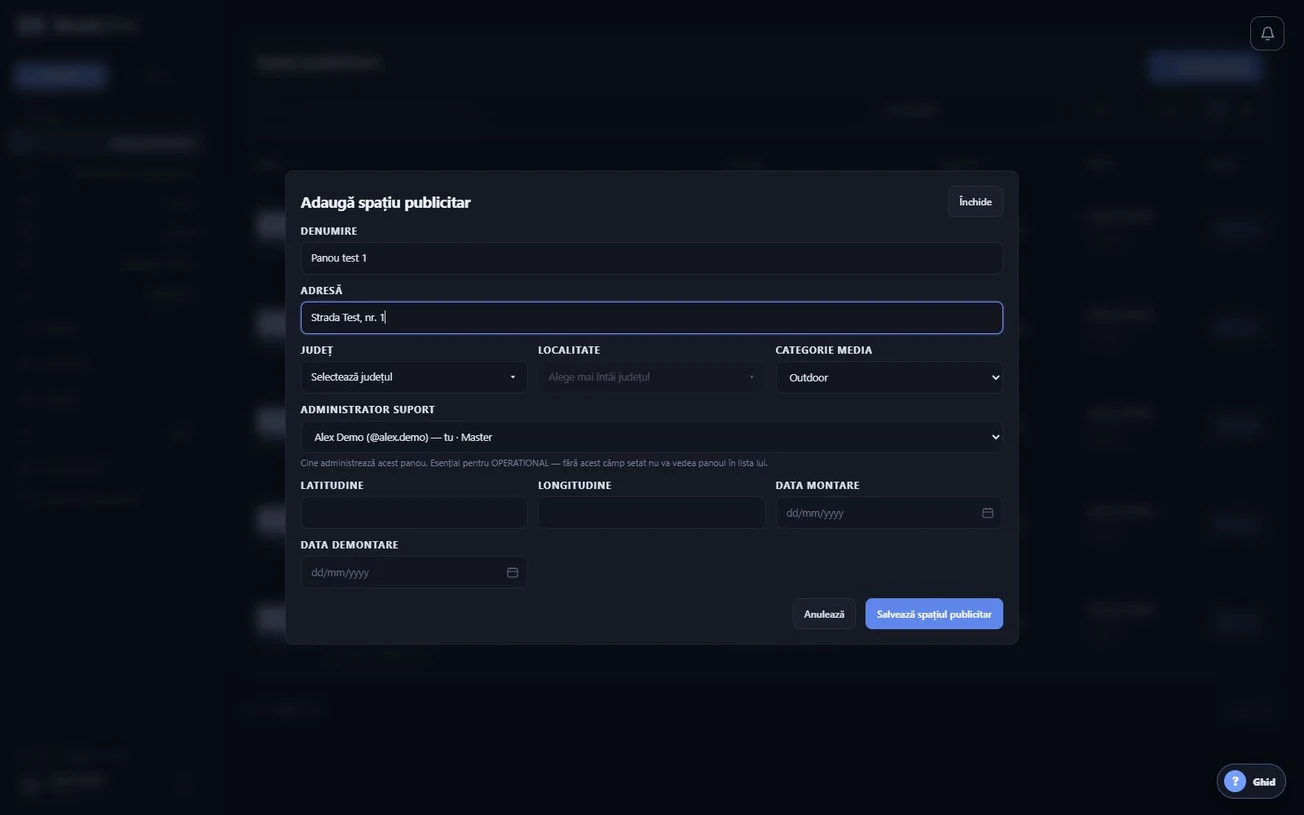Screen dimensions: 1304x815
Task: Click the ADMINISTRATOR SUPORT label
Action: pyautogui.click(x=368, y=410)
